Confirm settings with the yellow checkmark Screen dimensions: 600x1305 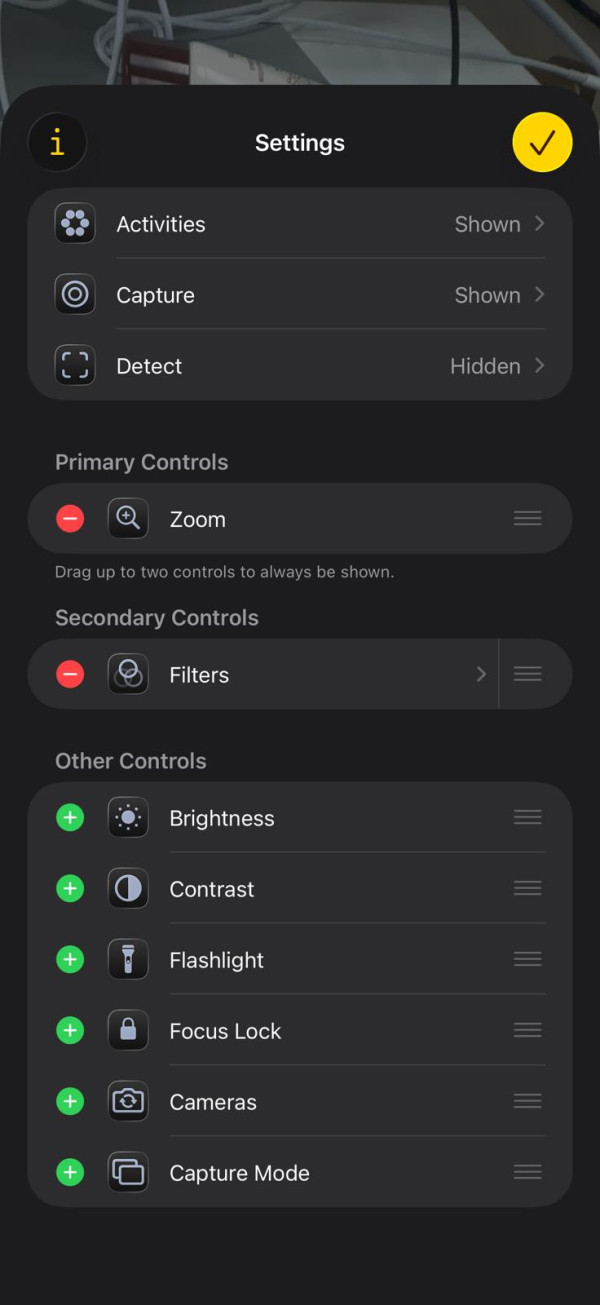pyautogui.click(x=542, y=143)
